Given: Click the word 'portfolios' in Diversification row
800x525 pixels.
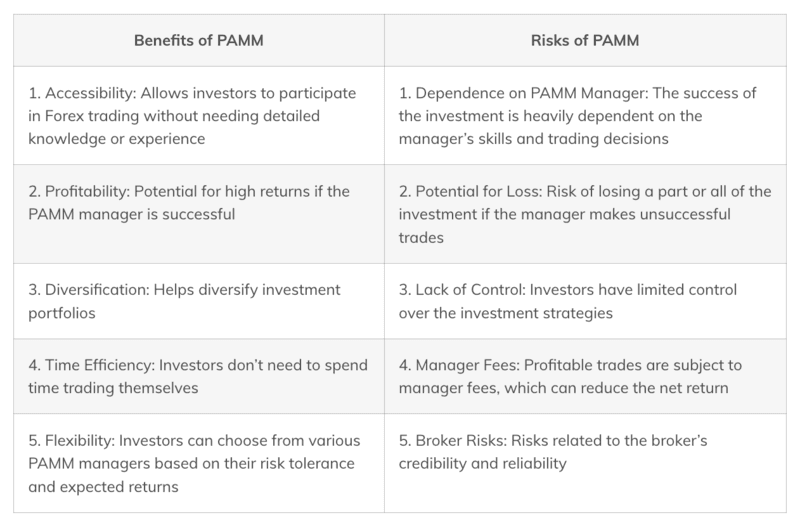Looking at the screenshot, I should pos(62,313).
